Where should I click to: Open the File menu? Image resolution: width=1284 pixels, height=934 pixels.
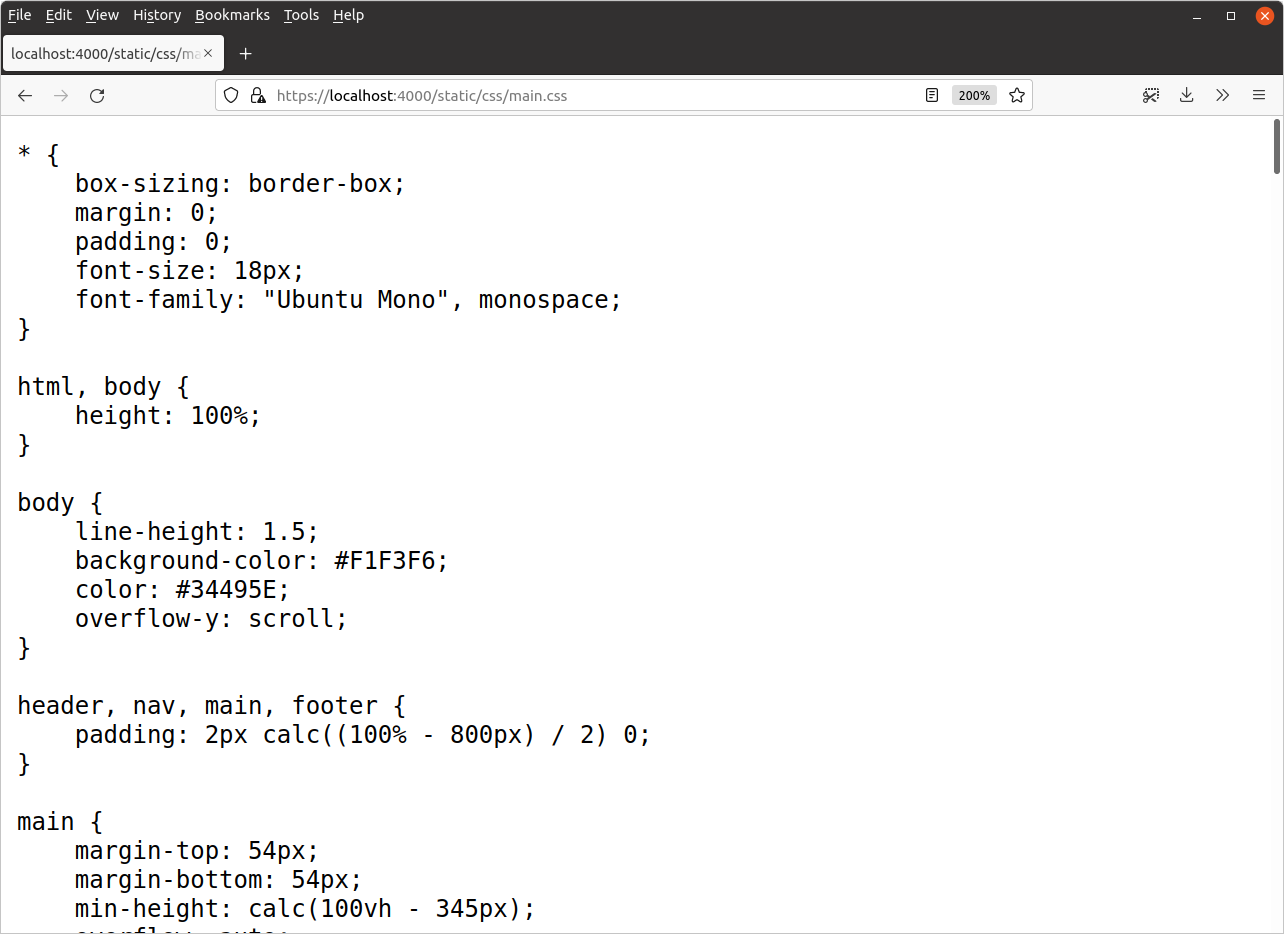pos(20,15)
